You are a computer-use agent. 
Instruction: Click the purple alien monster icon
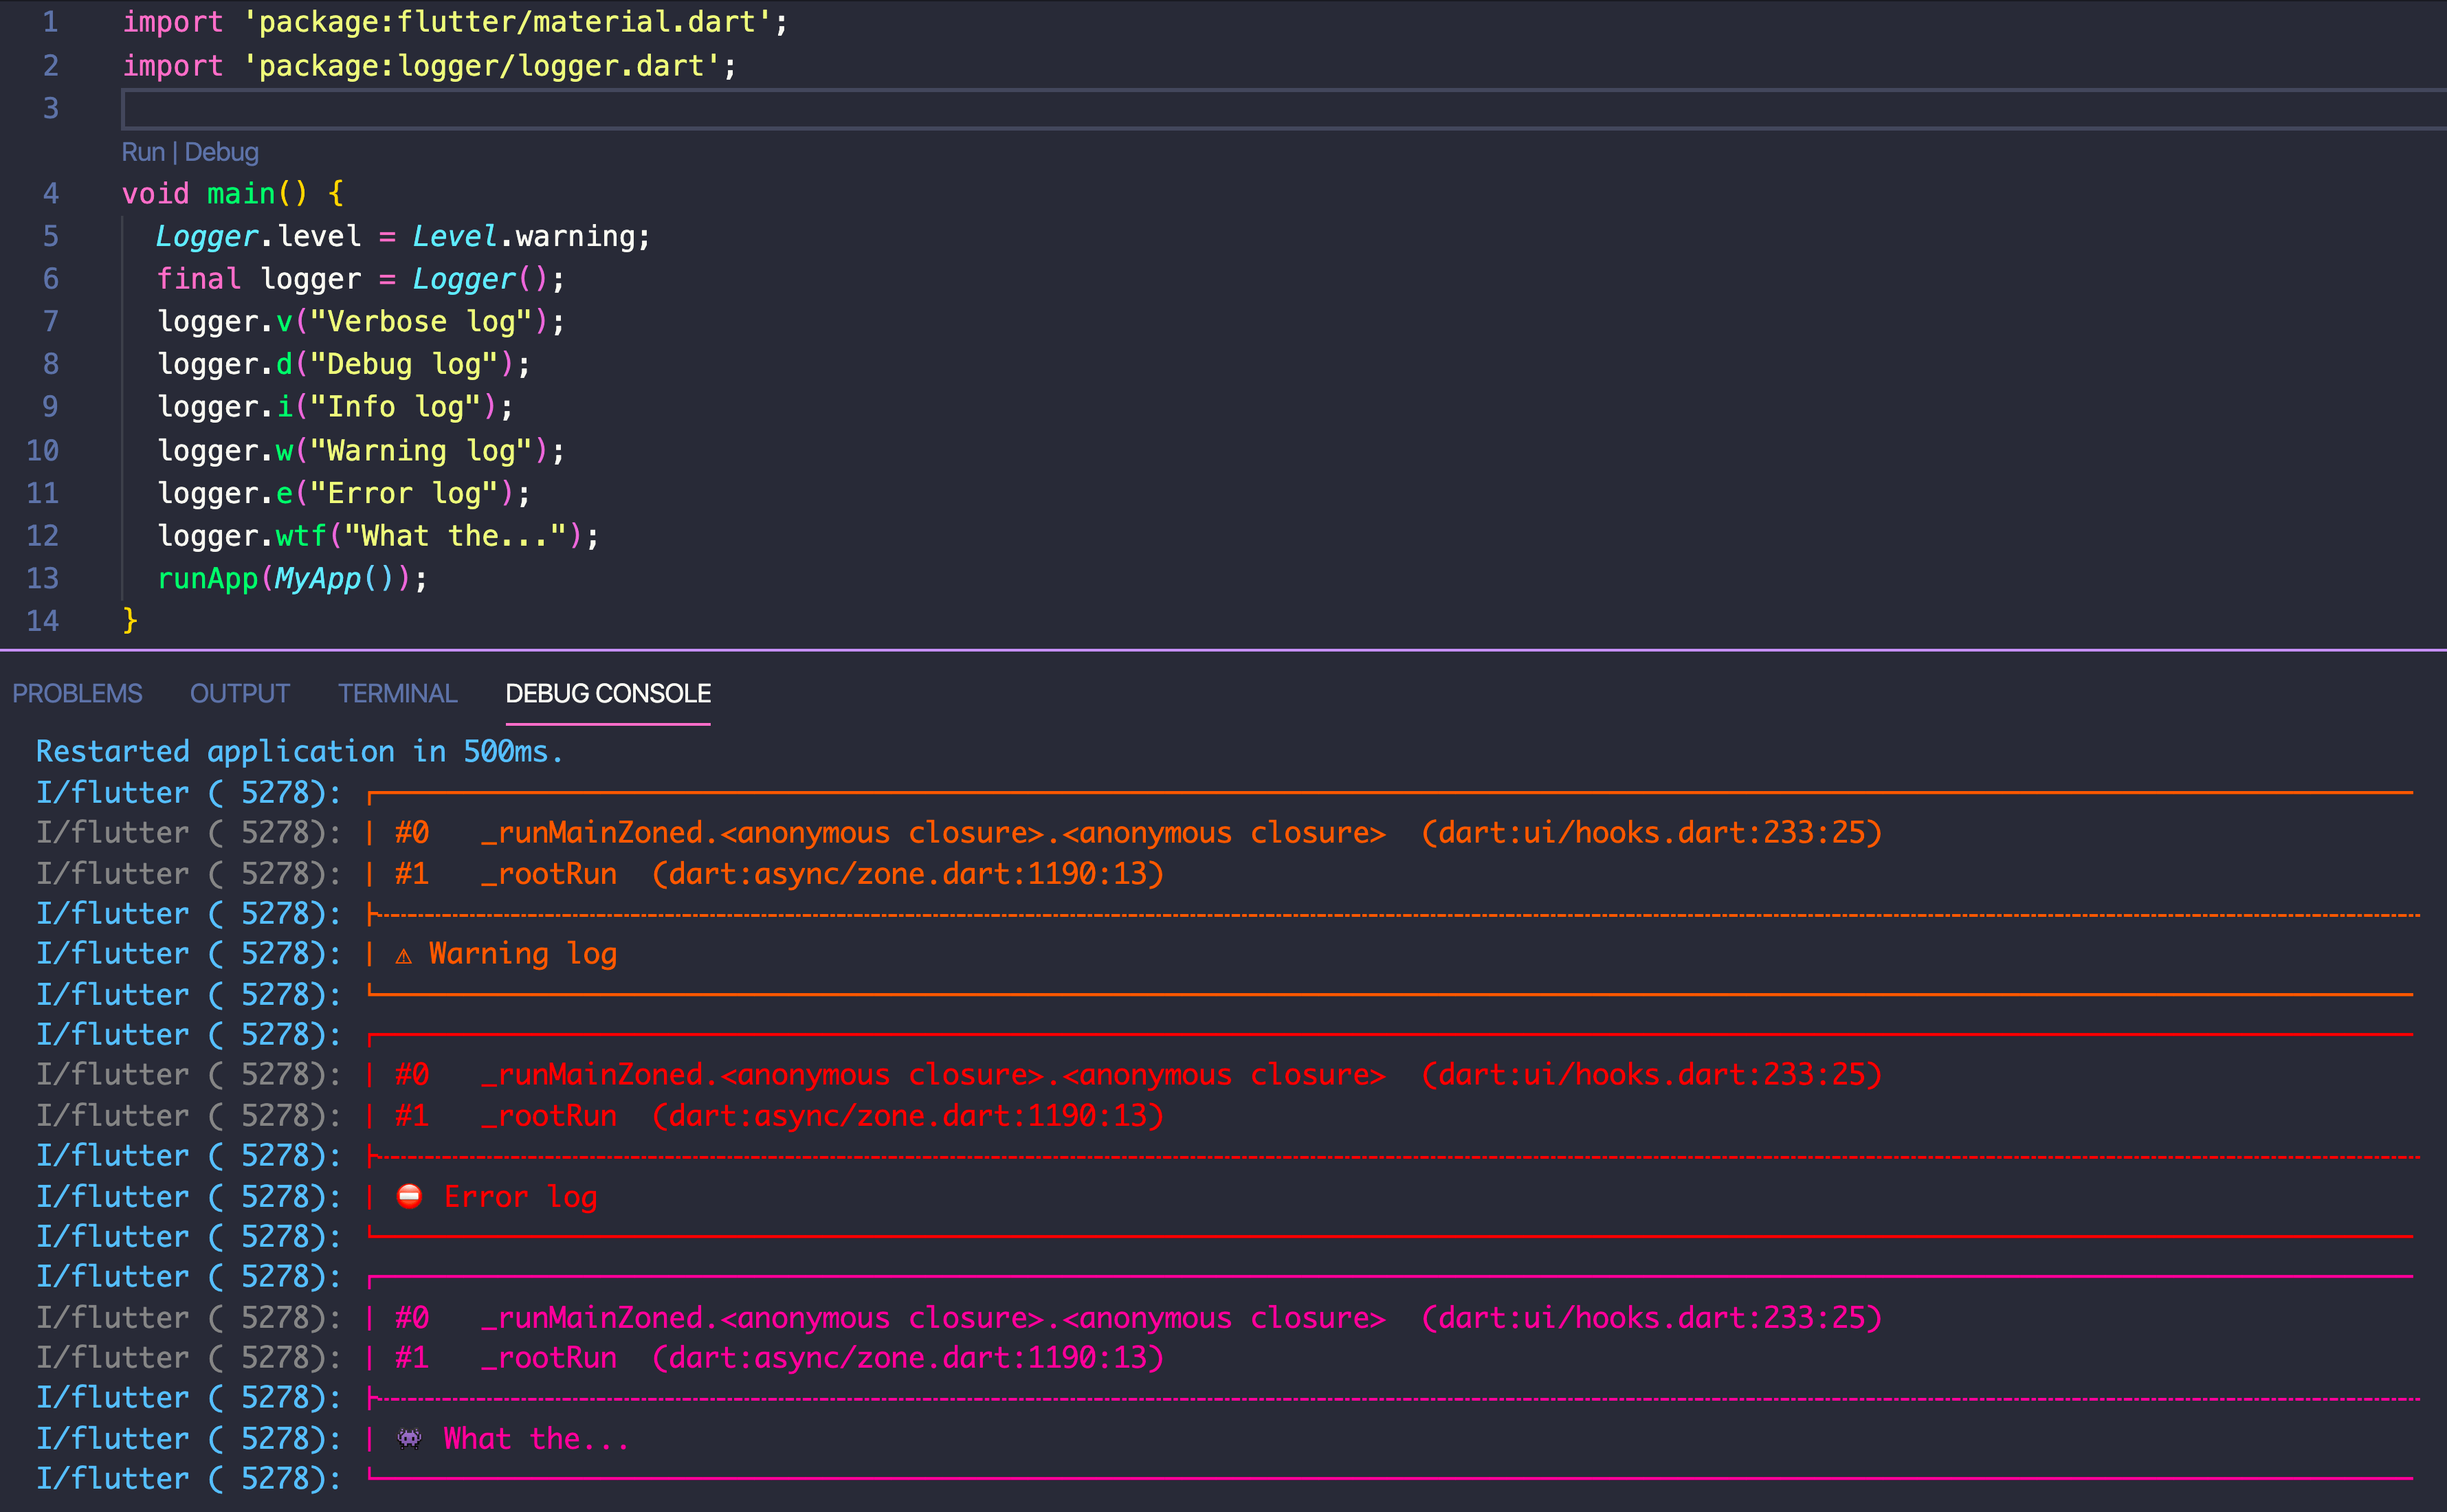point(409,1439)
